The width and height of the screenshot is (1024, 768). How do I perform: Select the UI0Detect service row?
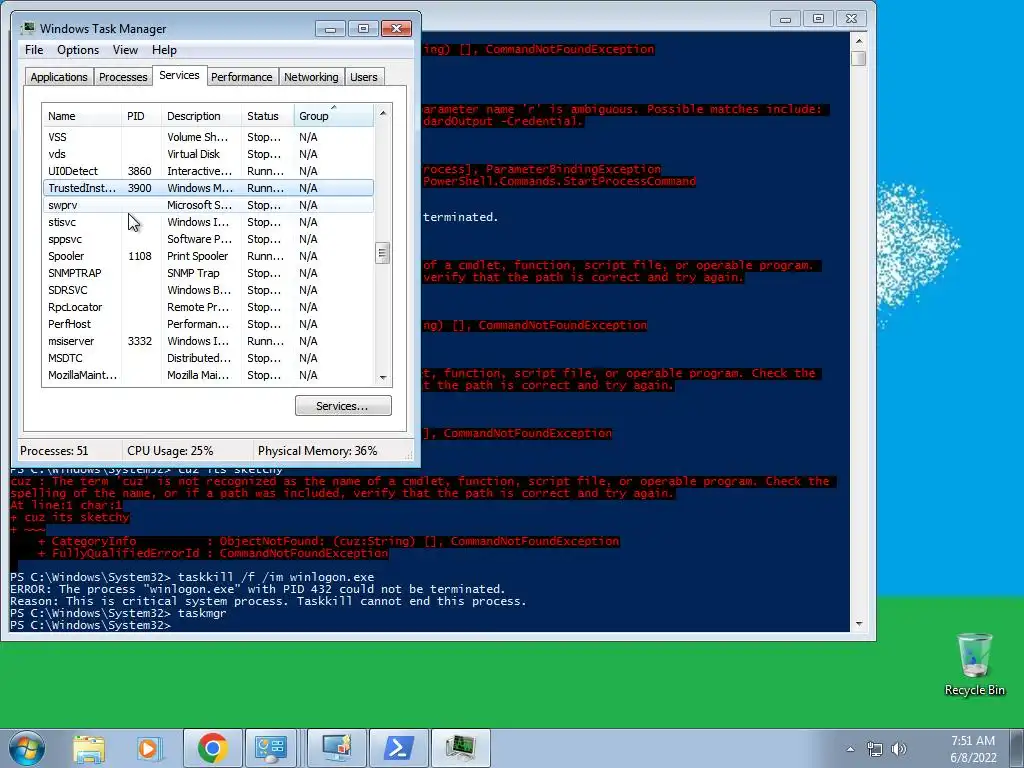pyautogui.click(x=208, y=171)
